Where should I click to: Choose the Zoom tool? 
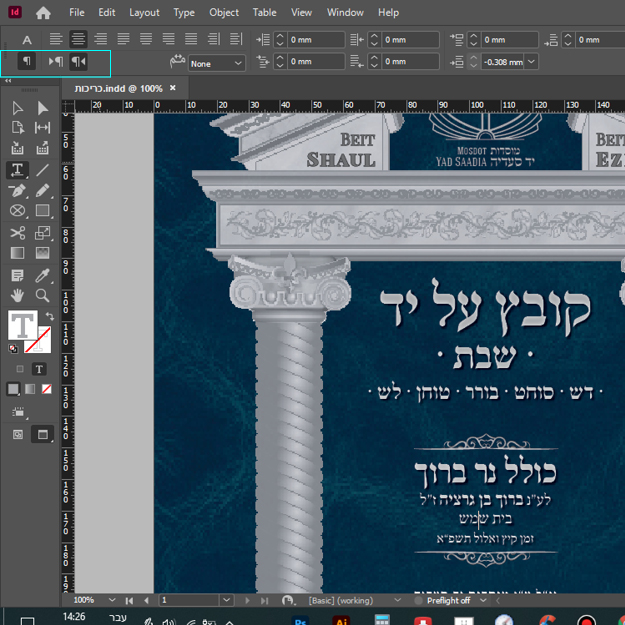[x=42, y=296]
